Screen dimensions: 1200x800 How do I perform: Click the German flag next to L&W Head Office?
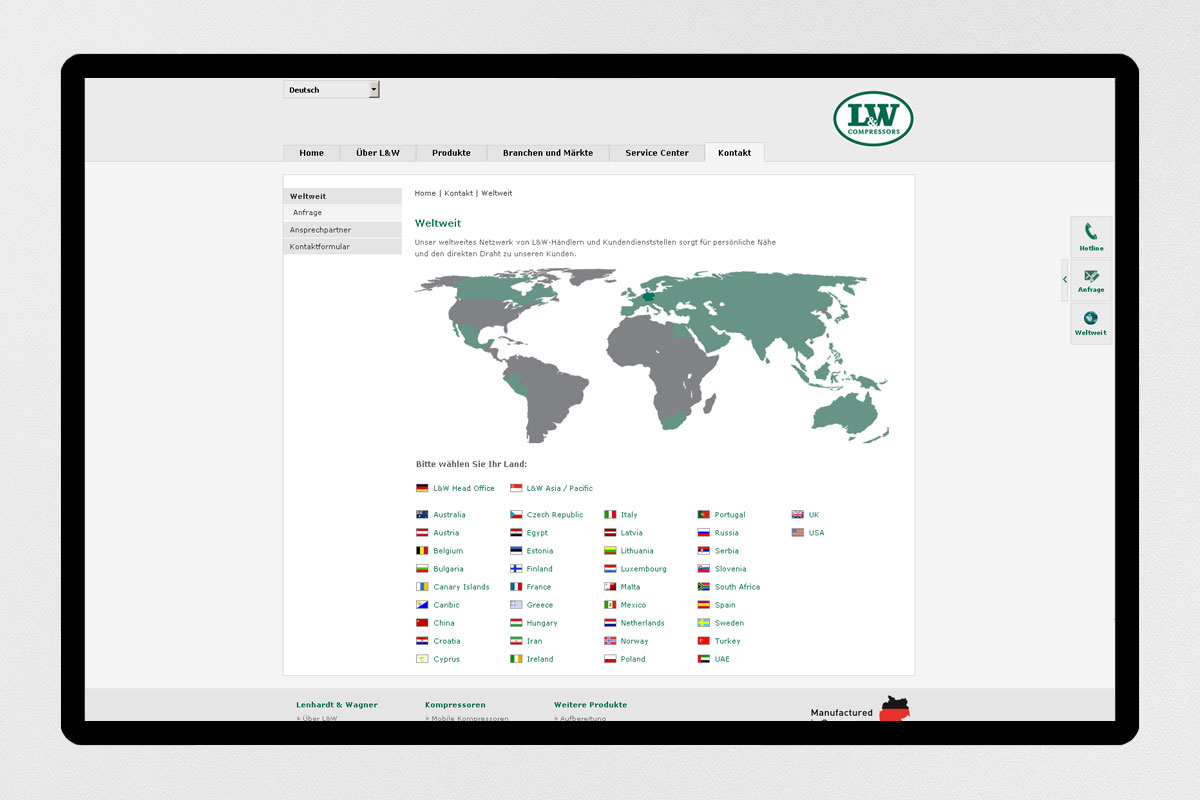tap(422, 488)
